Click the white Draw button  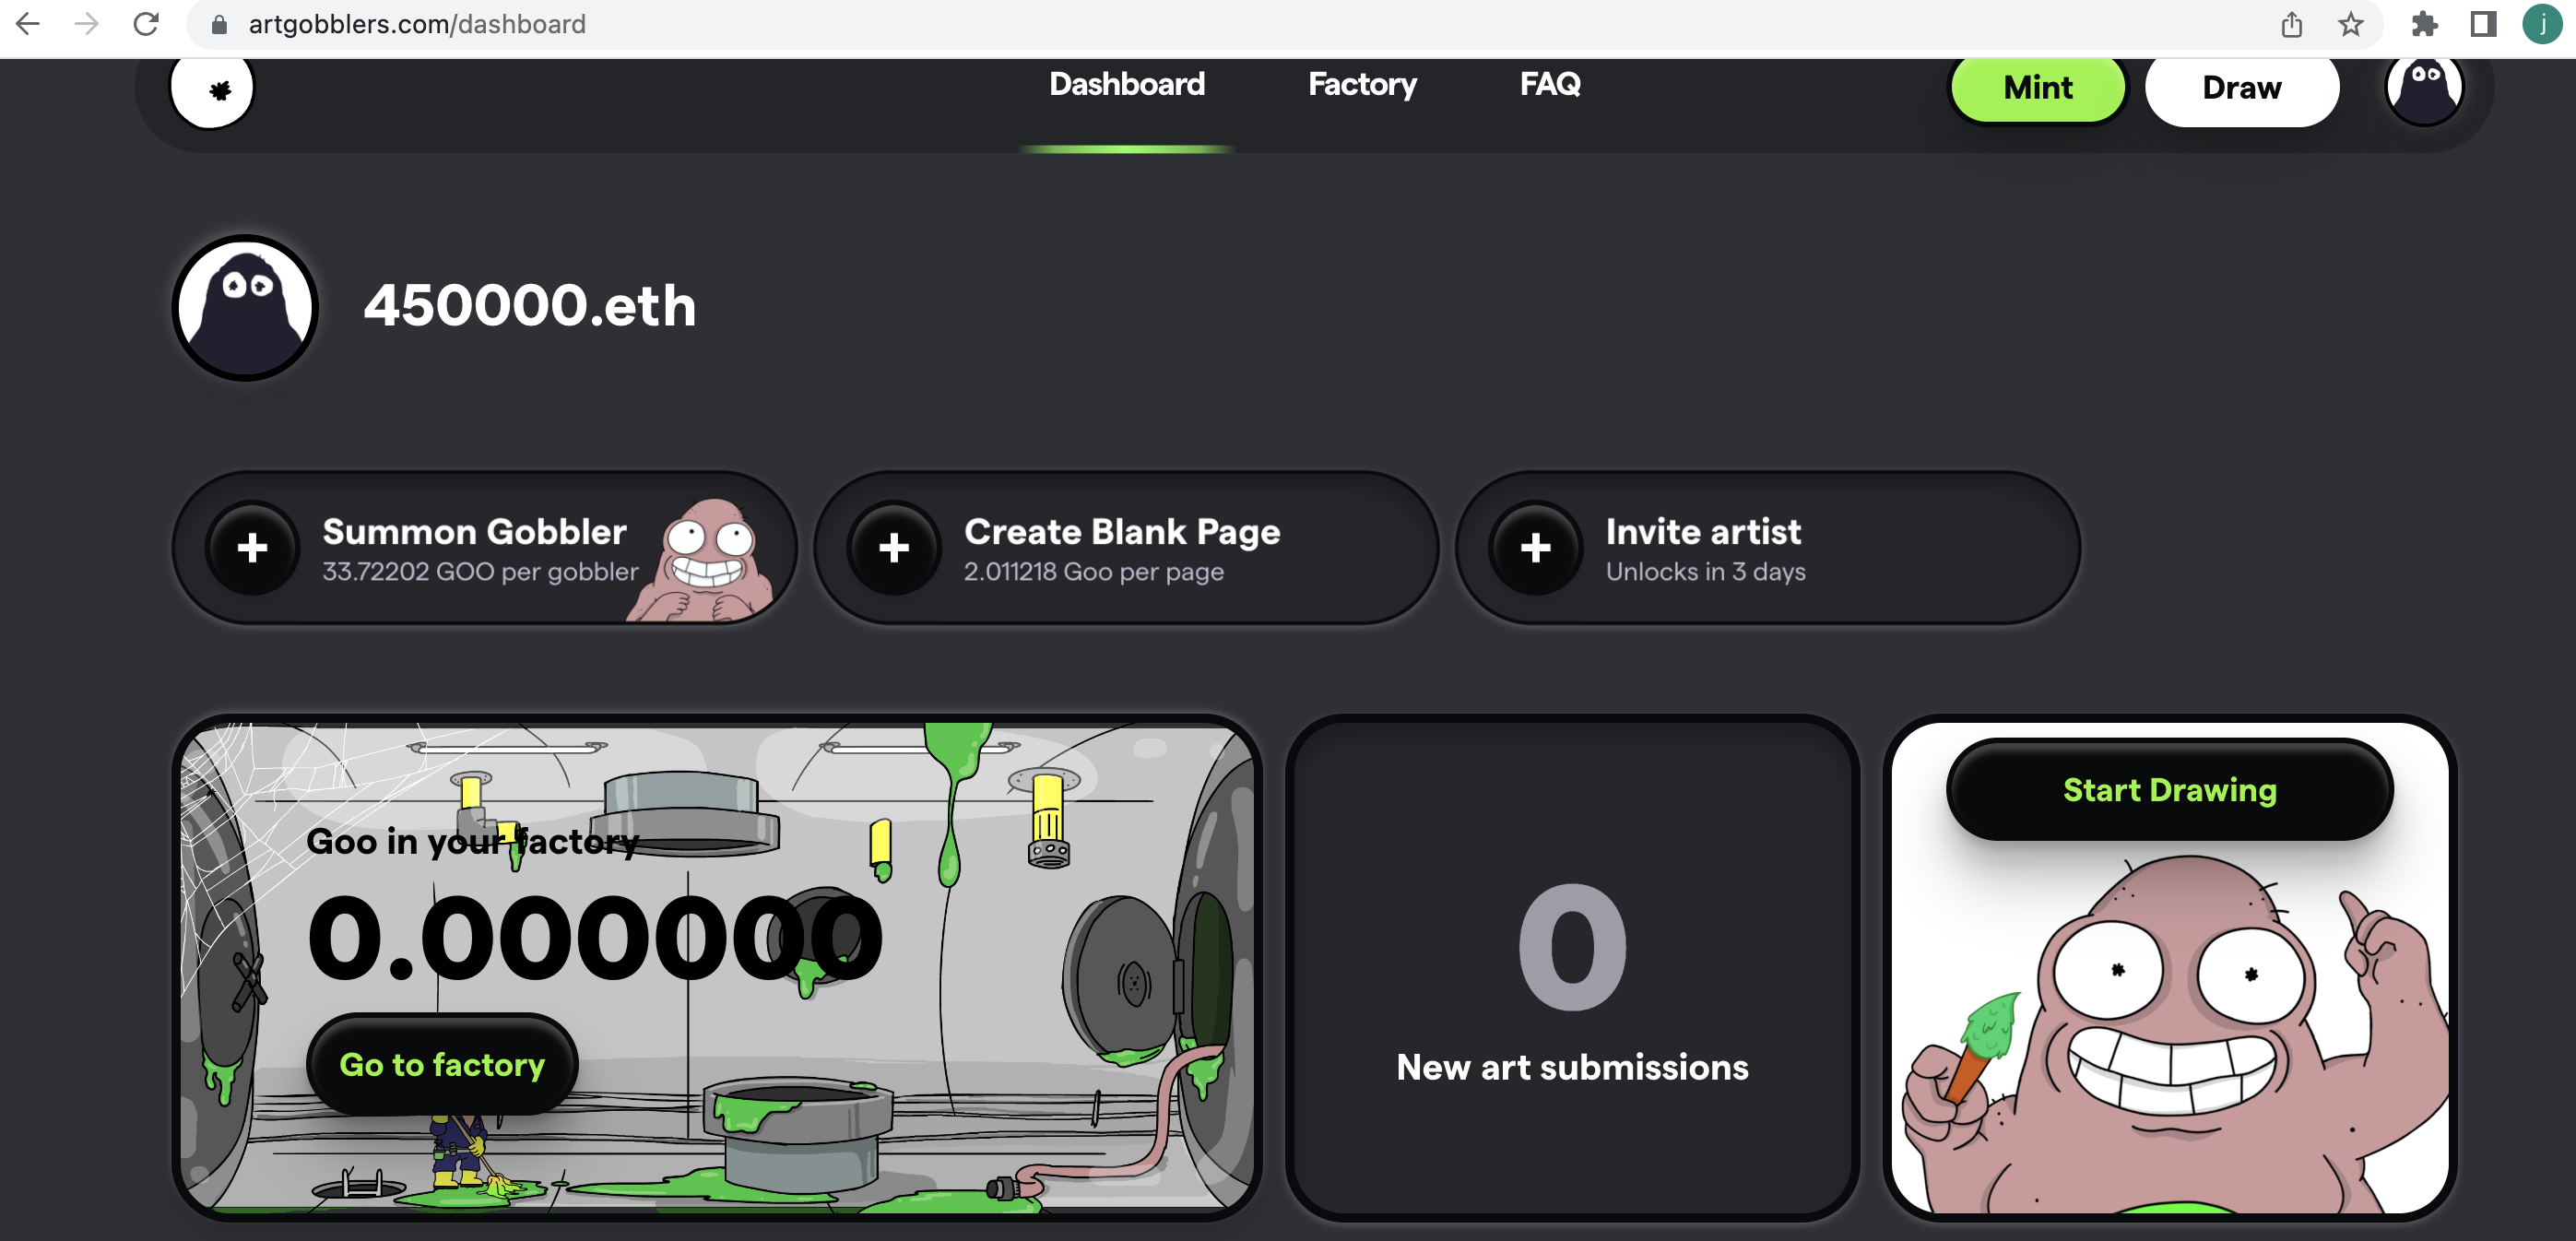(x=2242, y=88)
